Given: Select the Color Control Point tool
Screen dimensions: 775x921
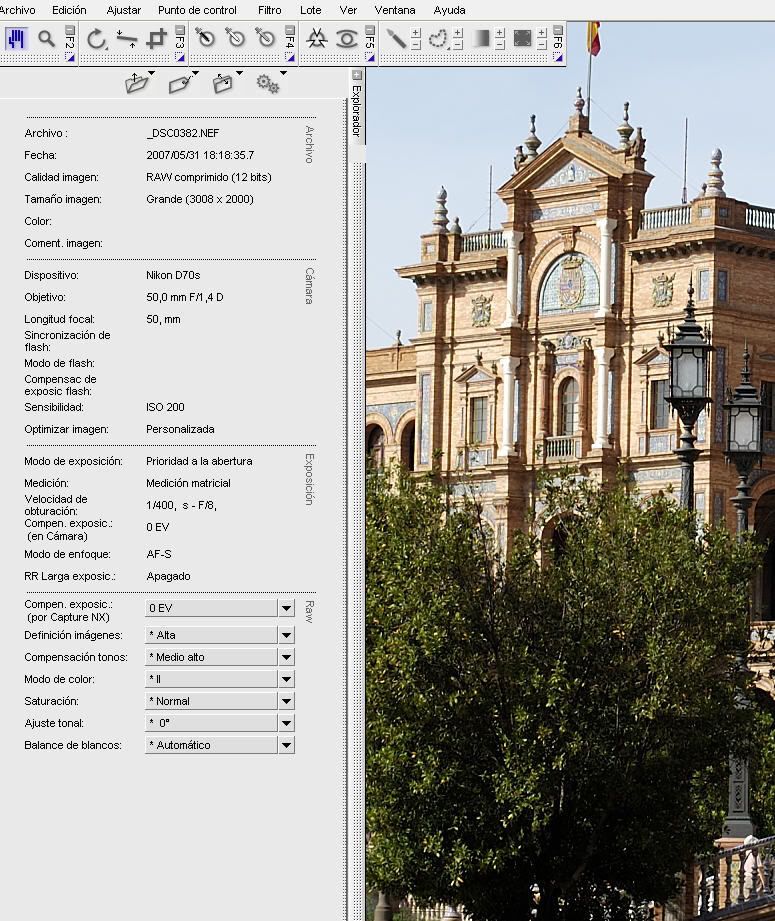Looking at the screenshot, I should [x=317, y=39].
